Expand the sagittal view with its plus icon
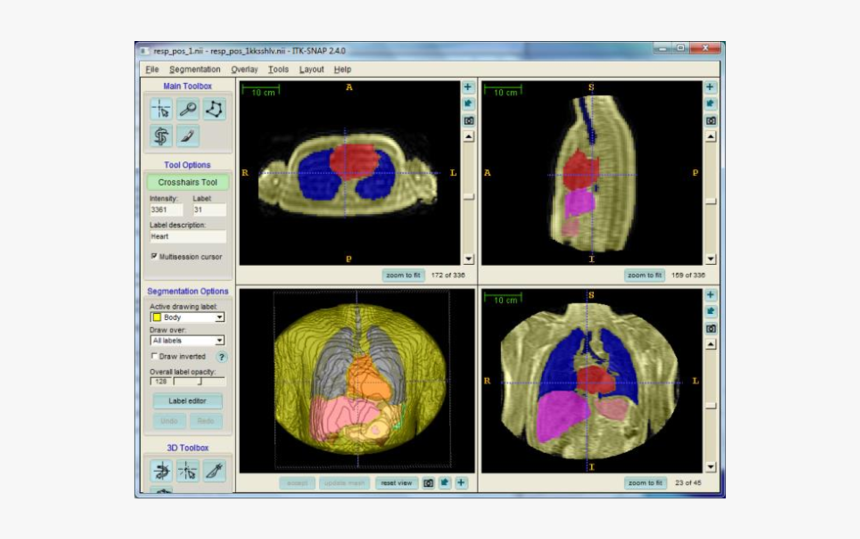Viewport: 860px width, 539px height. pos(710,87)
